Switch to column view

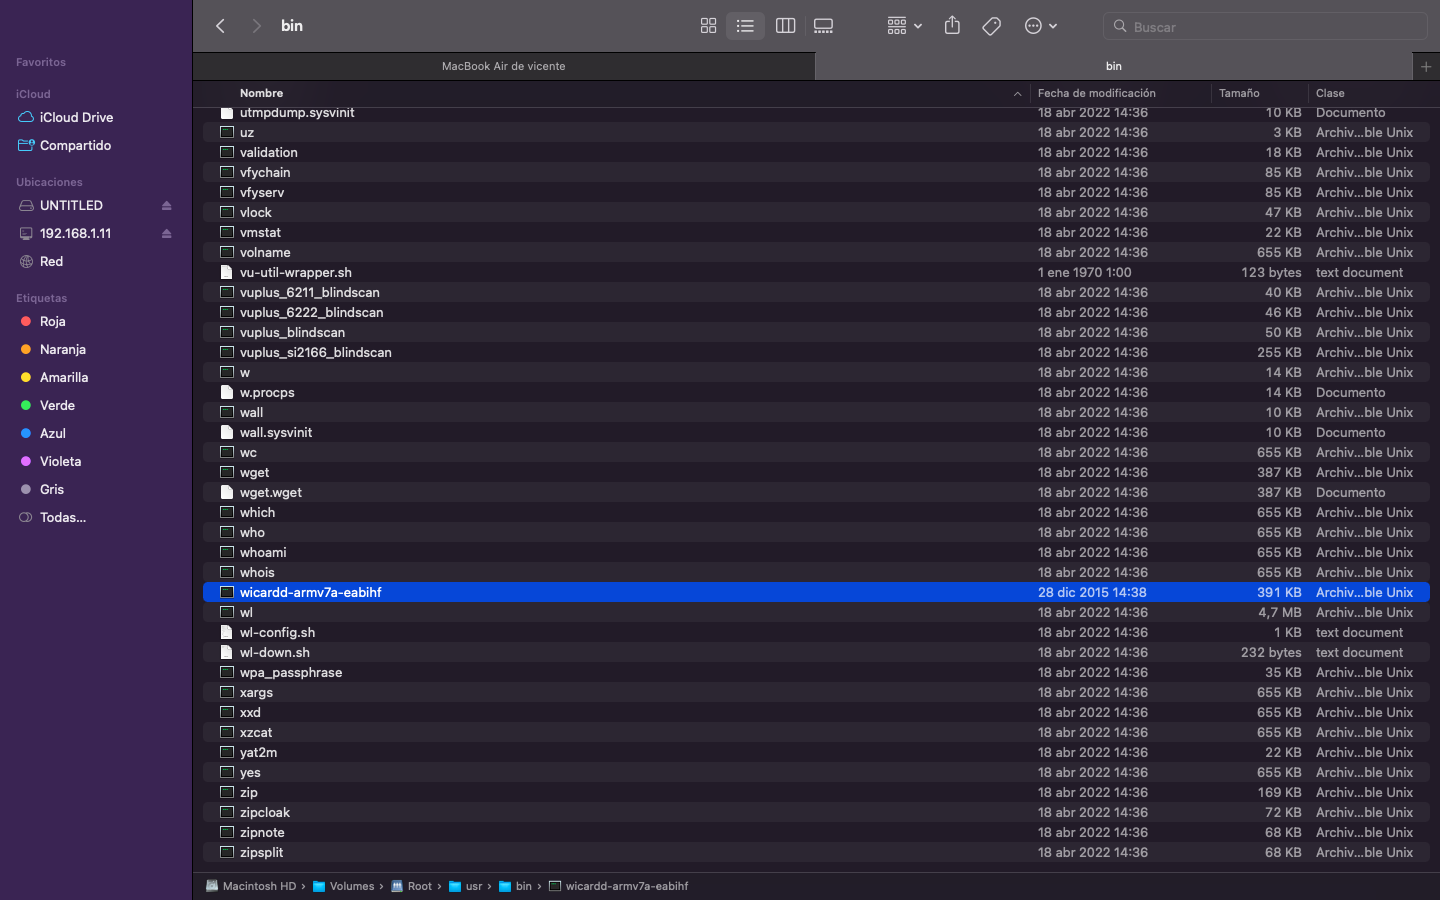(785, 26)
